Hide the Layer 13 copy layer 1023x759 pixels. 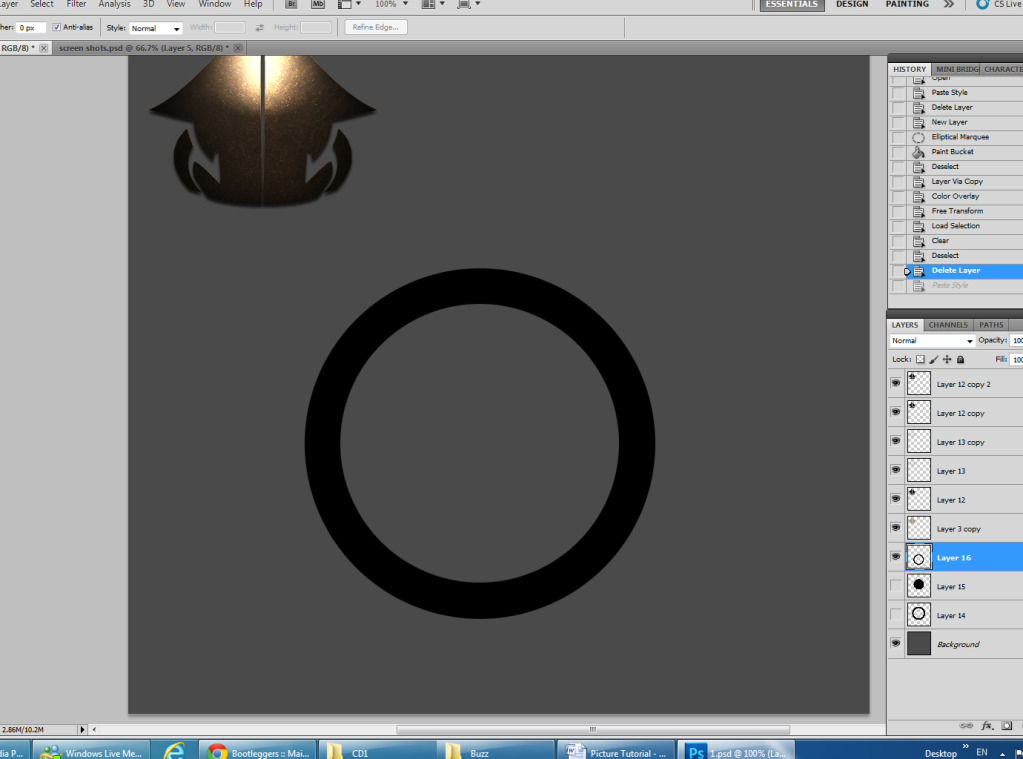point(896,441)
